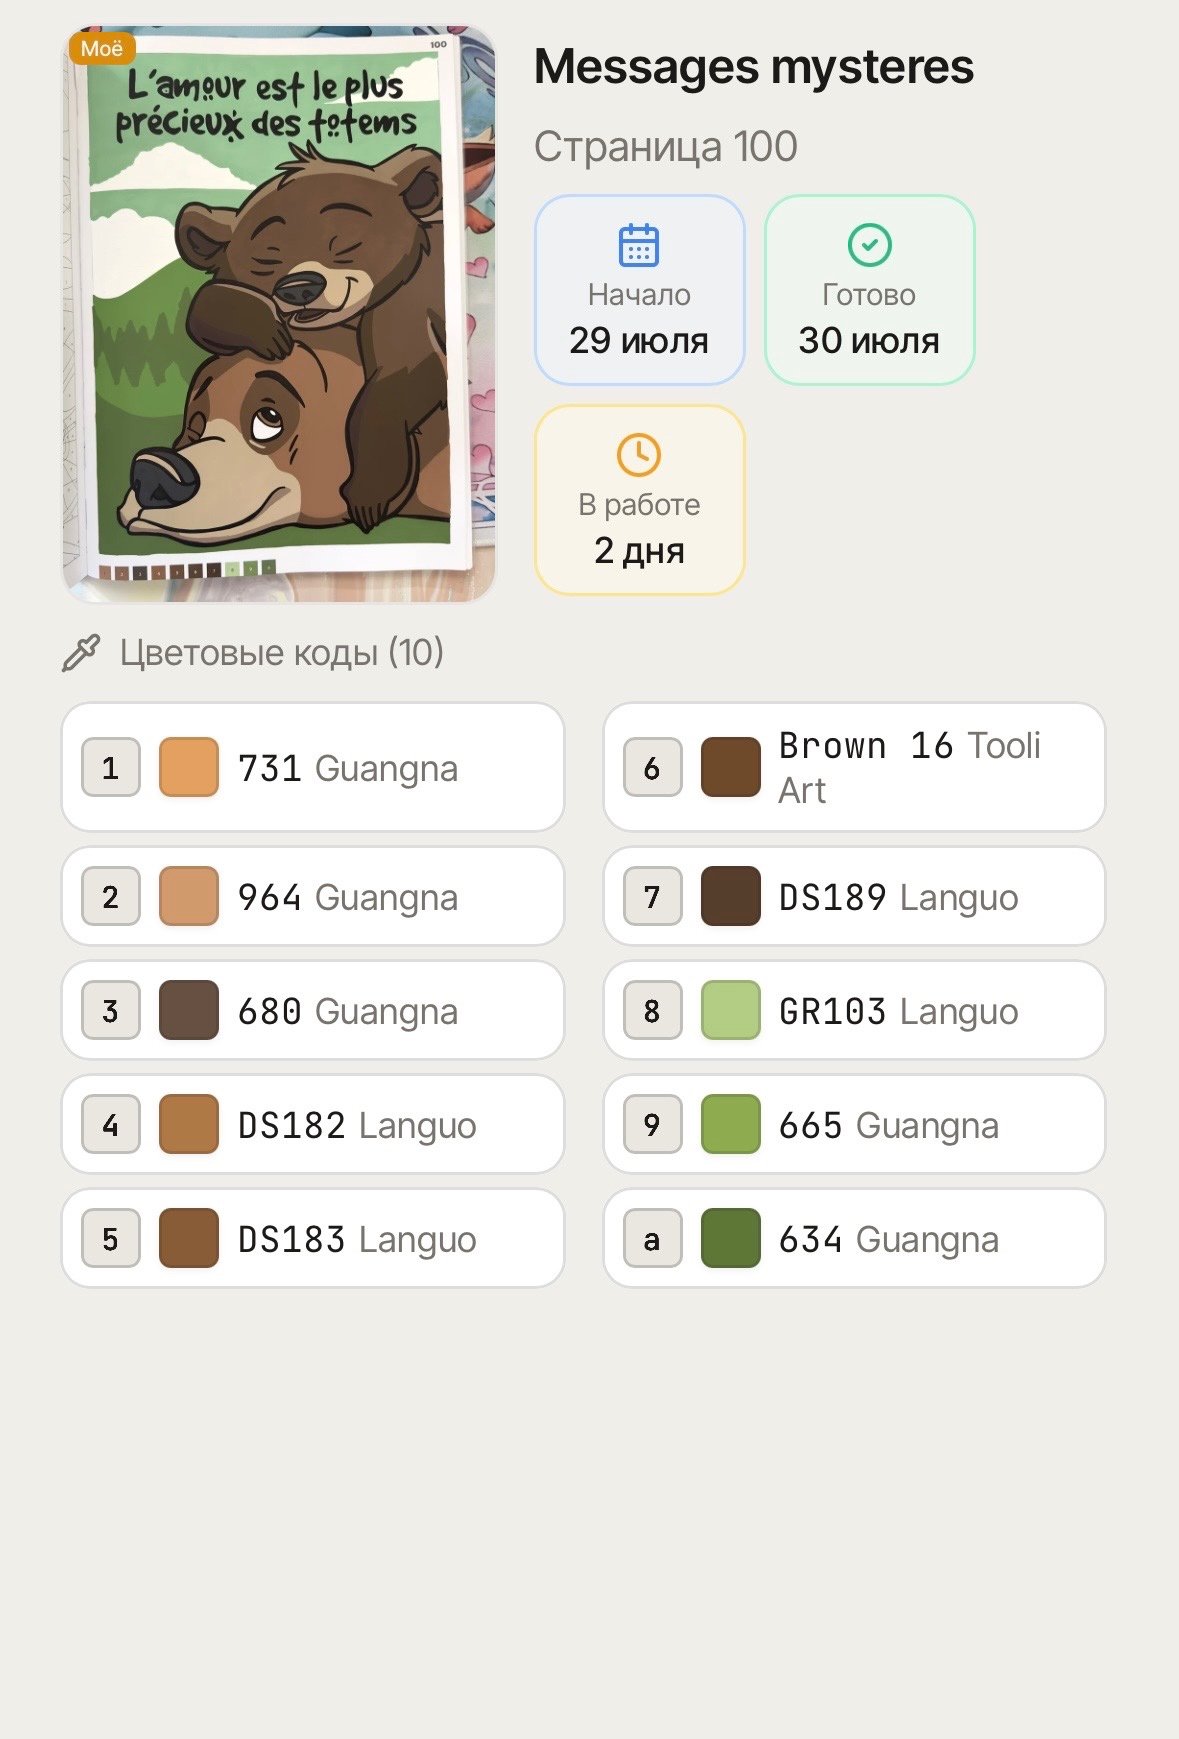The image size is (1179, 1739).
Task: Select the GR103 Languo light green swatch
Action: tap(731, 1010)
